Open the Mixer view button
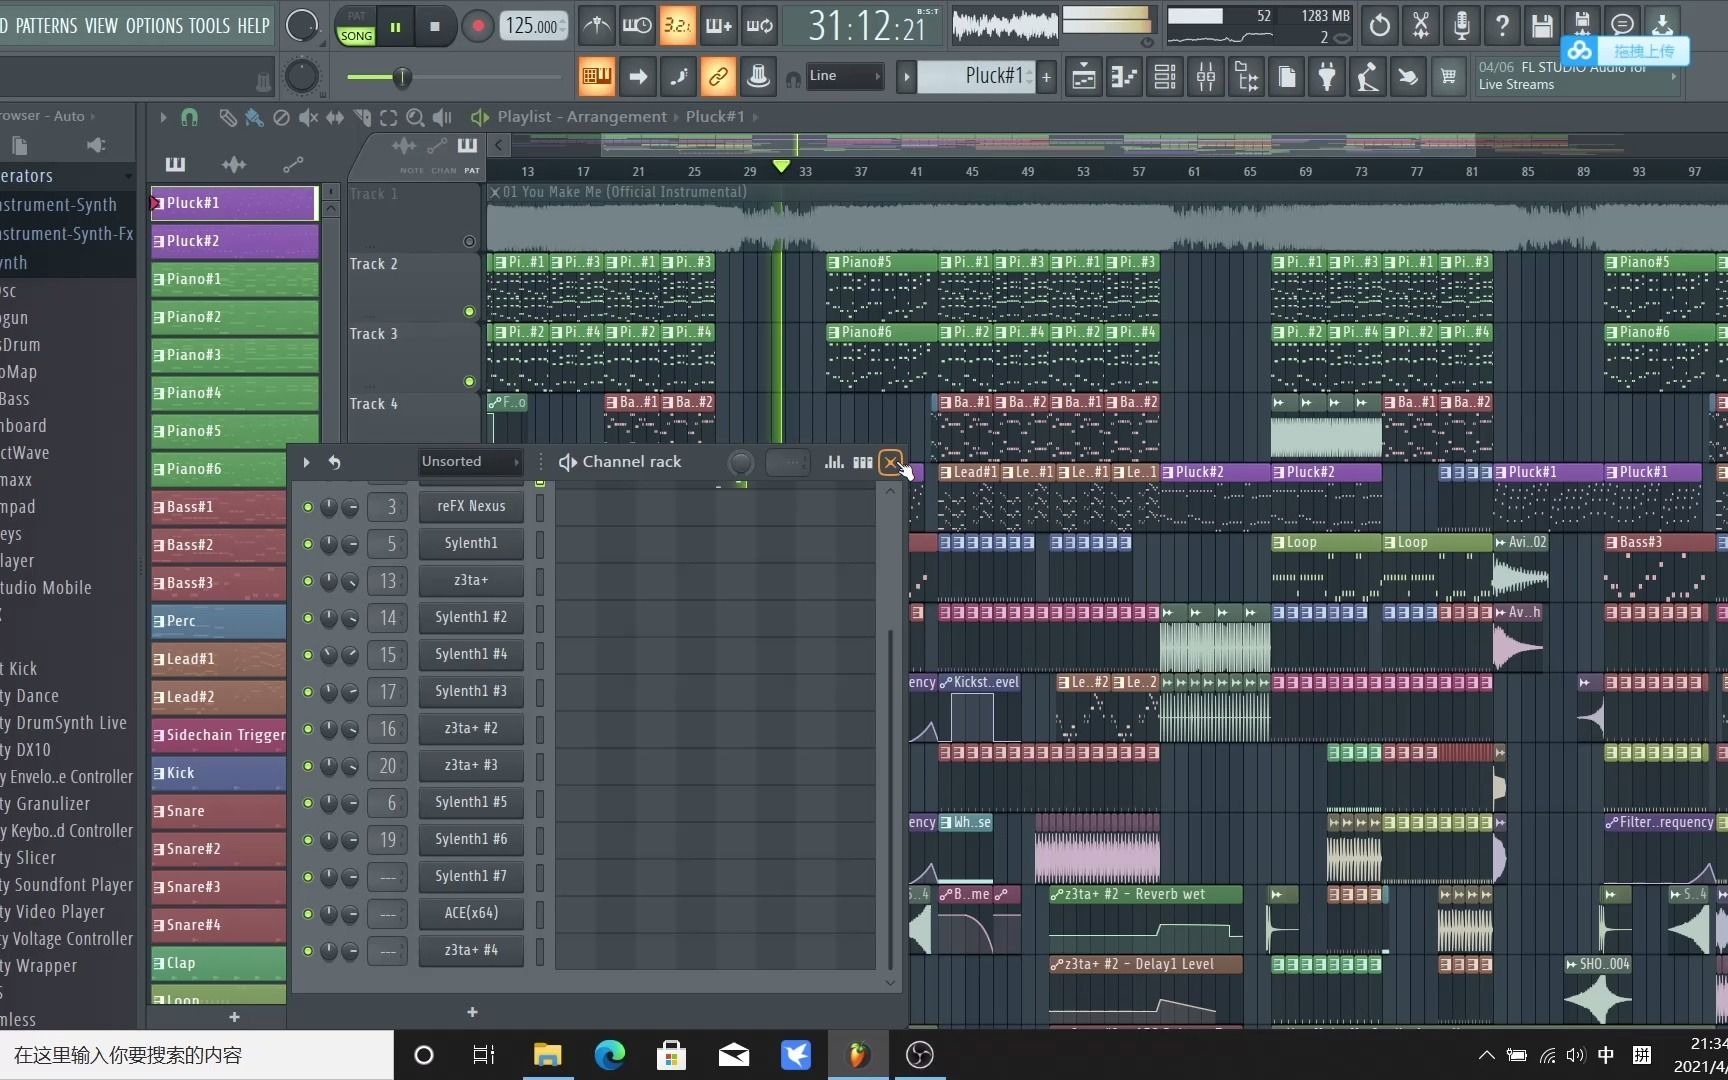 (x=1206, y=77)
